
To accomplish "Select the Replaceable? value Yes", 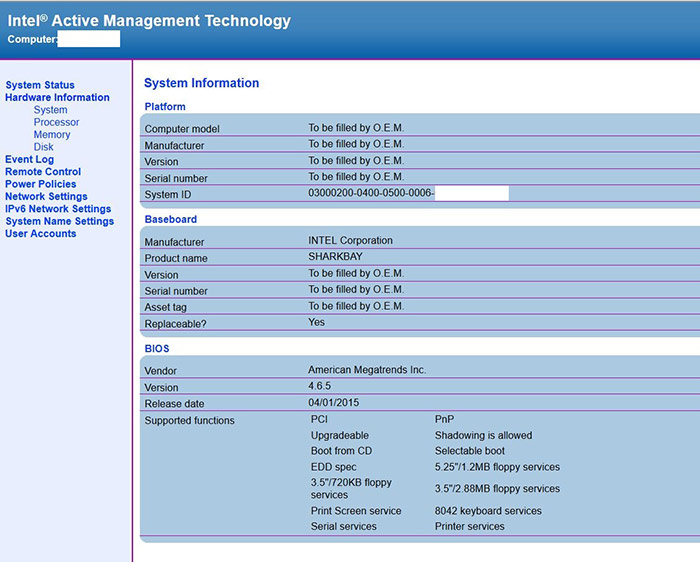I will pos(317,322).
